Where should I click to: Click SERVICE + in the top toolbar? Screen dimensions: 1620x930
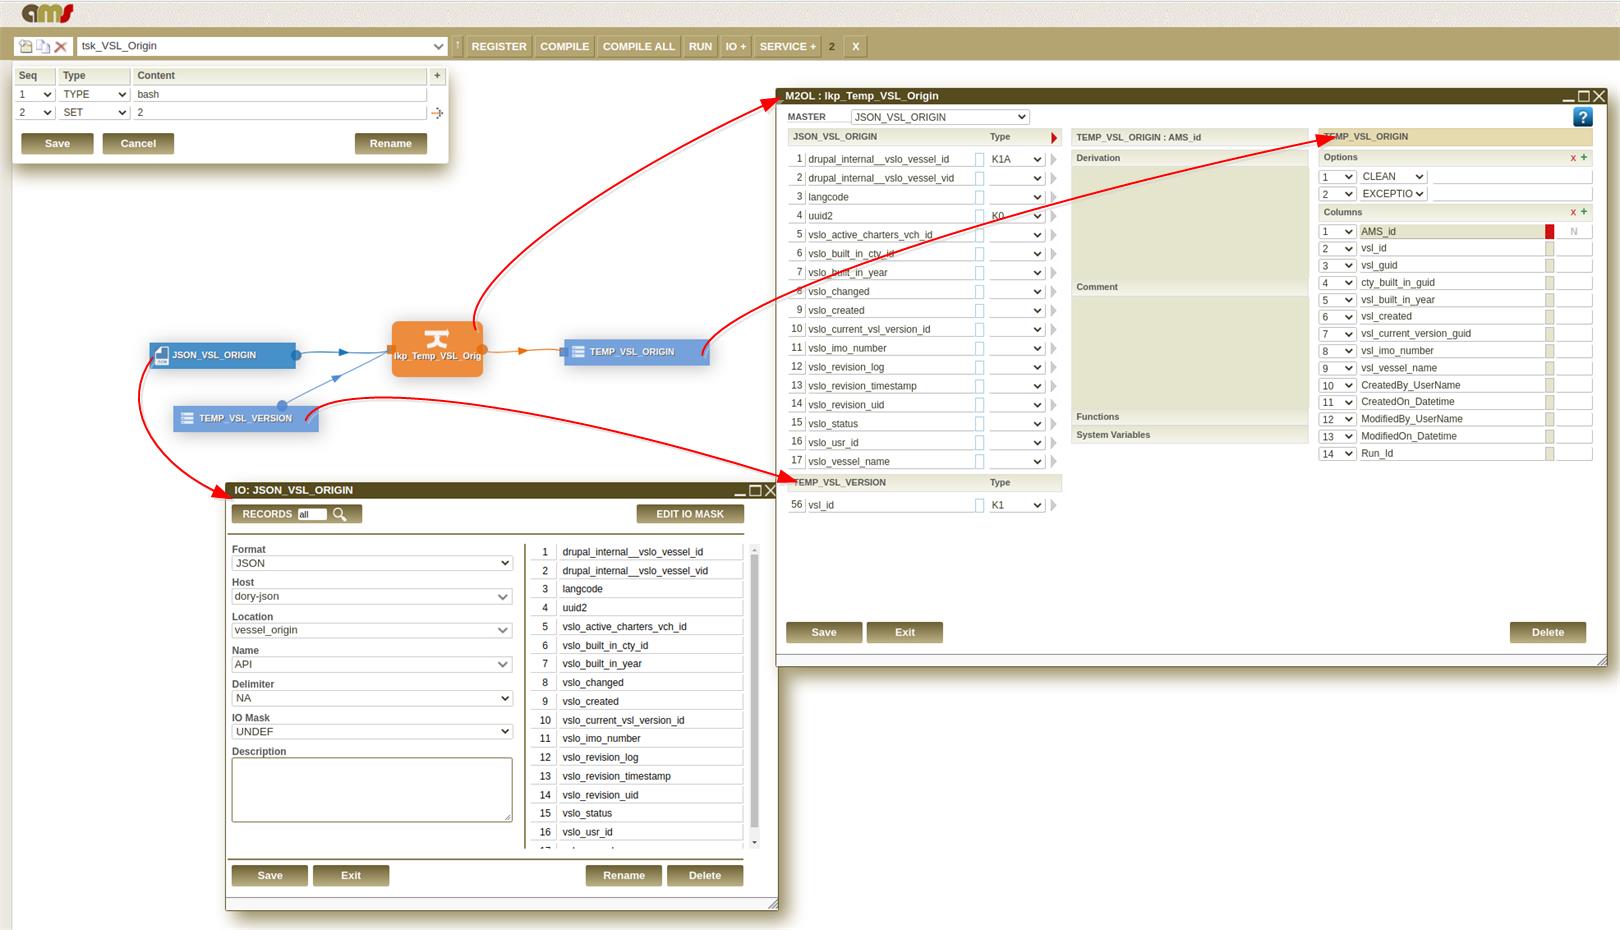tap(788, 46)
